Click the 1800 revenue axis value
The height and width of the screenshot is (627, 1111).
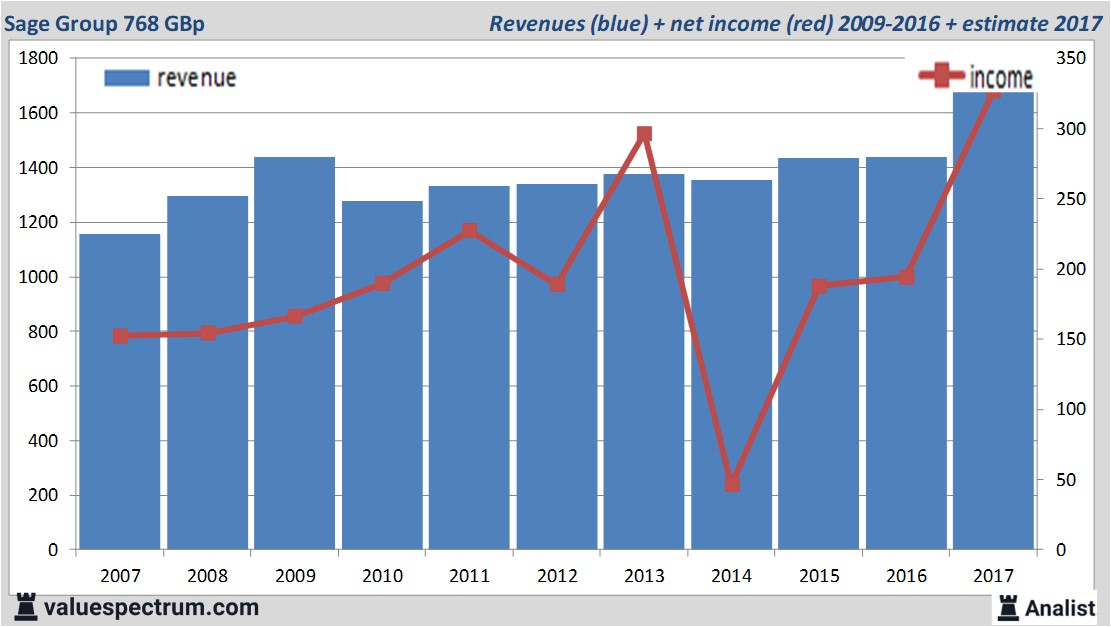tap(38, 58)
